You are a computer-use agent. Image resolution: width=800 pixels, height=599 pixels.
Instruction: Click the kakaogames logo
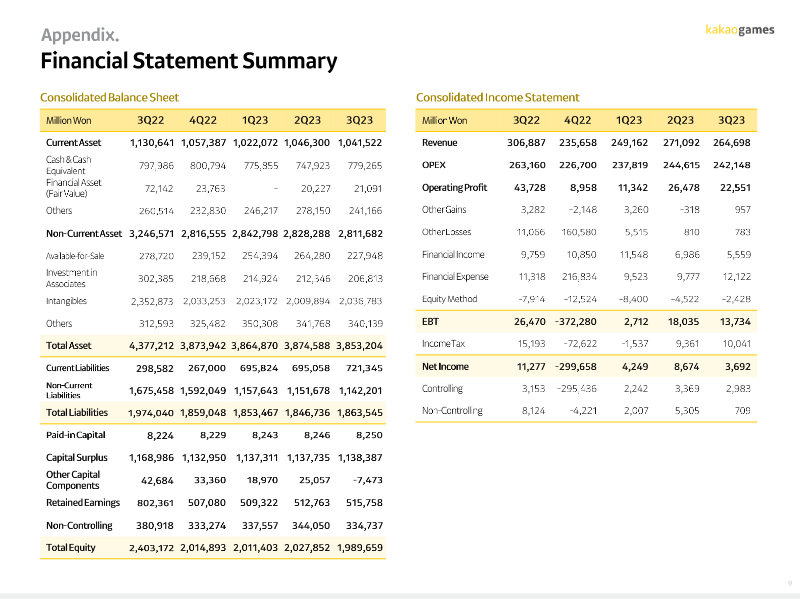739,30
